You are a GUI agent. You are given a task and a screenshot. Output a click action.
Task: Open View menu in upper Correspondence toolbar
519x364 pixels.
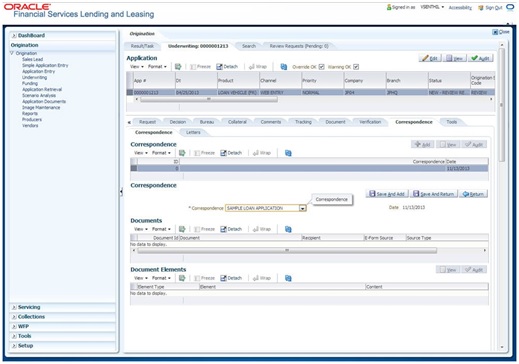(141, 153)
